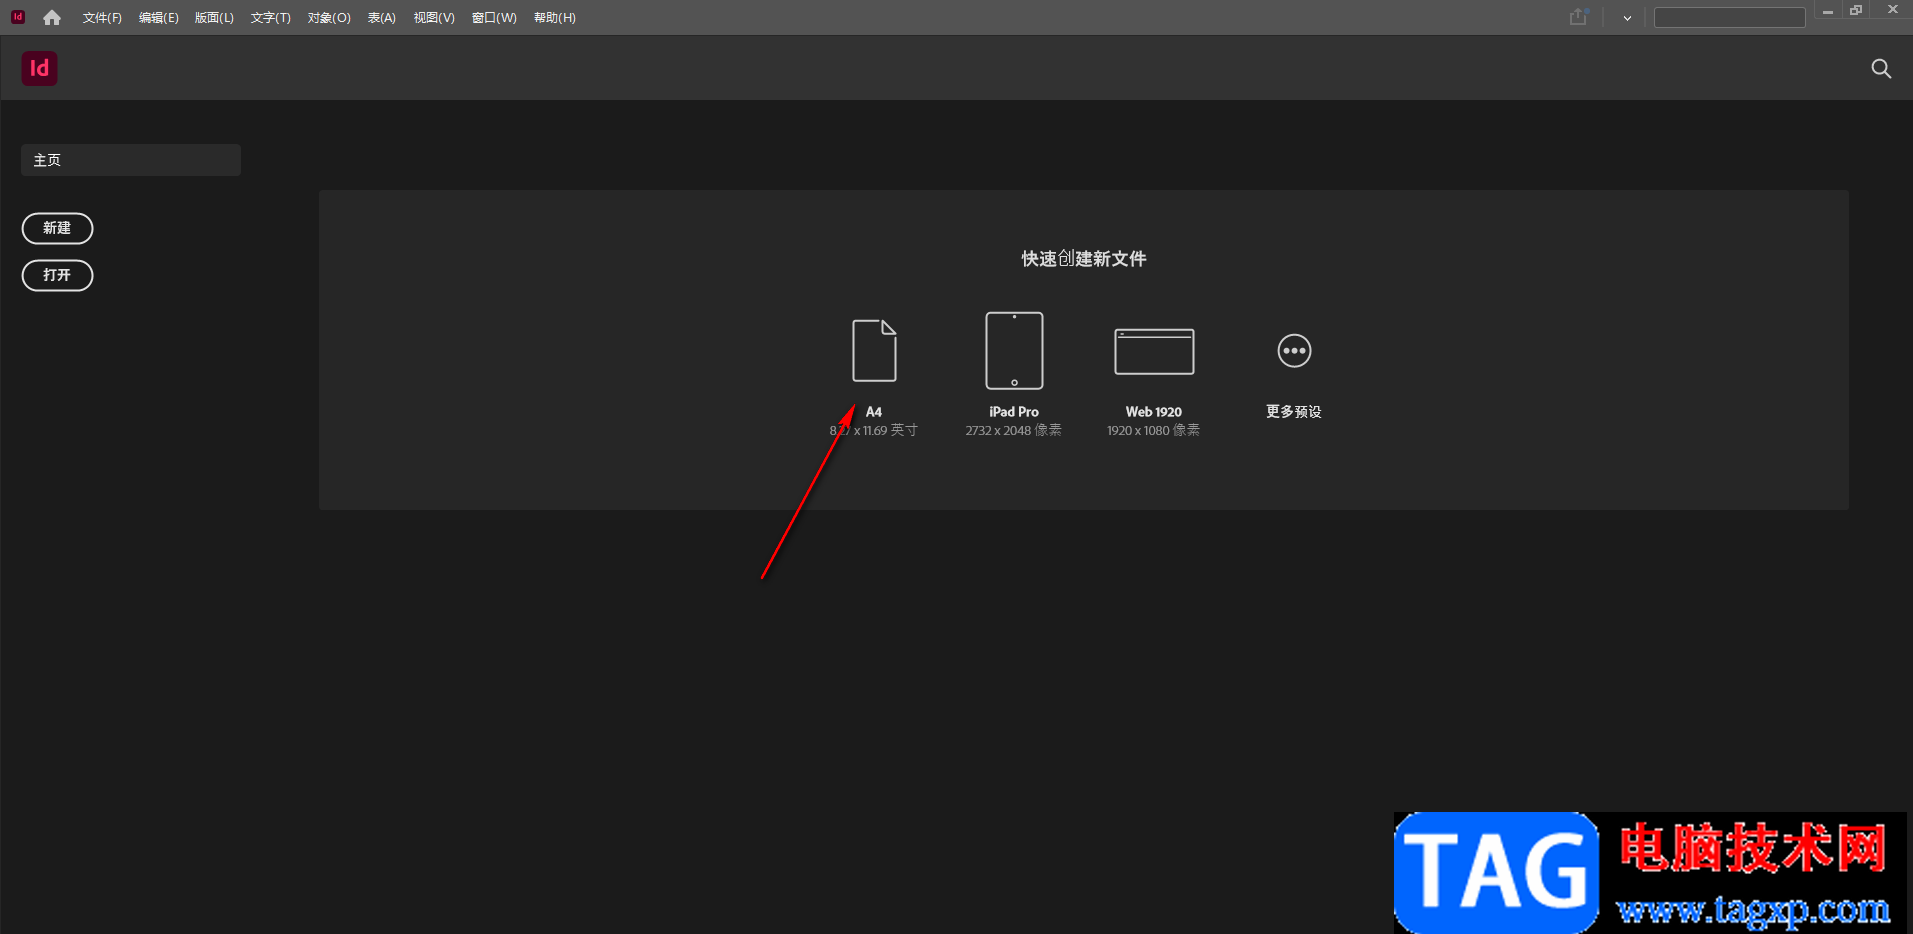Select the A4 document preset icon
This screenshot has height=934, width=1913.
click(x=874, y=350)
